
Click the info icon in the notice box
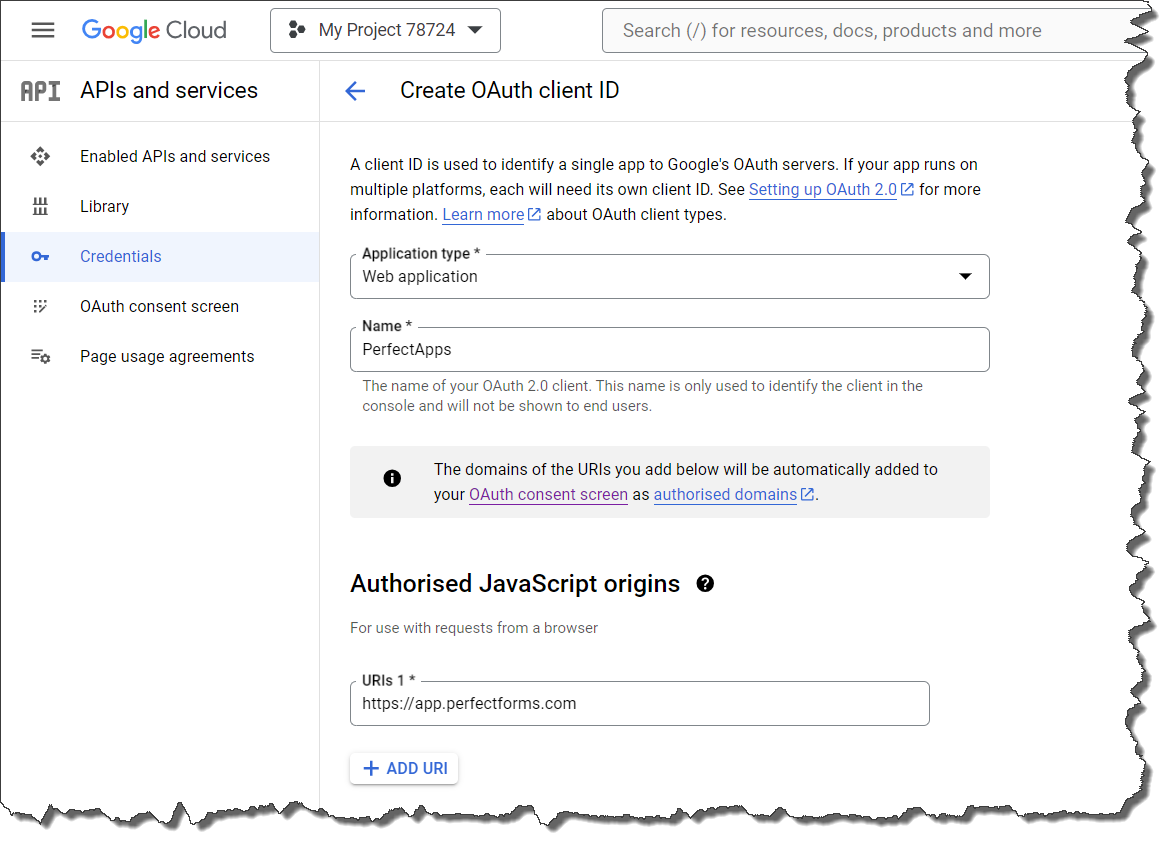(392, 478)
